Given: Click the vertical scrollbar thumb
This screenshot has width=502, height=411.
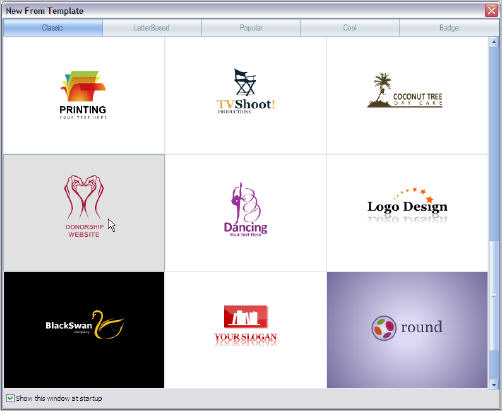Looking at the screenshot, I should 493,295.
